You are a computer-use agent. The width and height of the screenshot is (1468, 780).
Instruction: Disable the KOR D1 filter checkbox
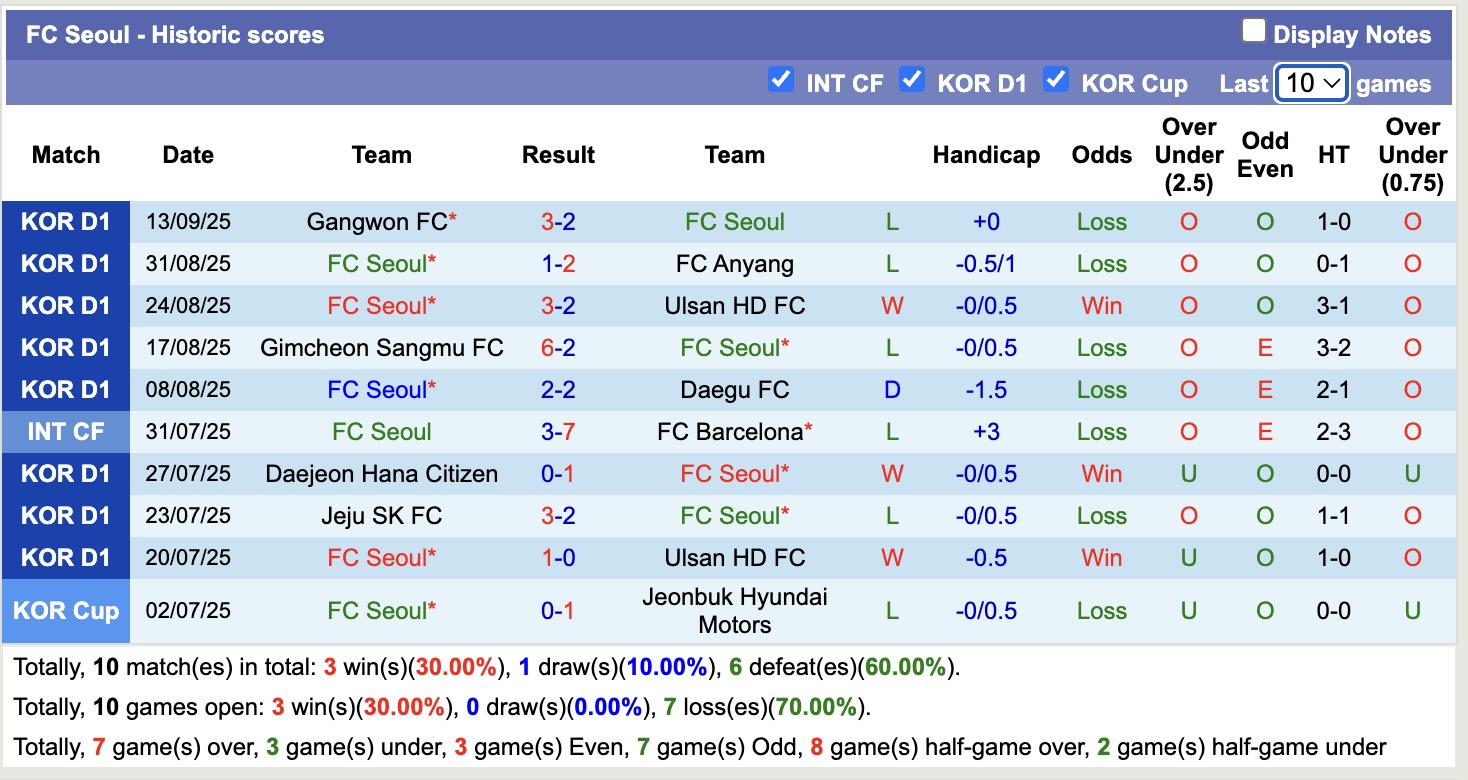(x=912, y=81)
